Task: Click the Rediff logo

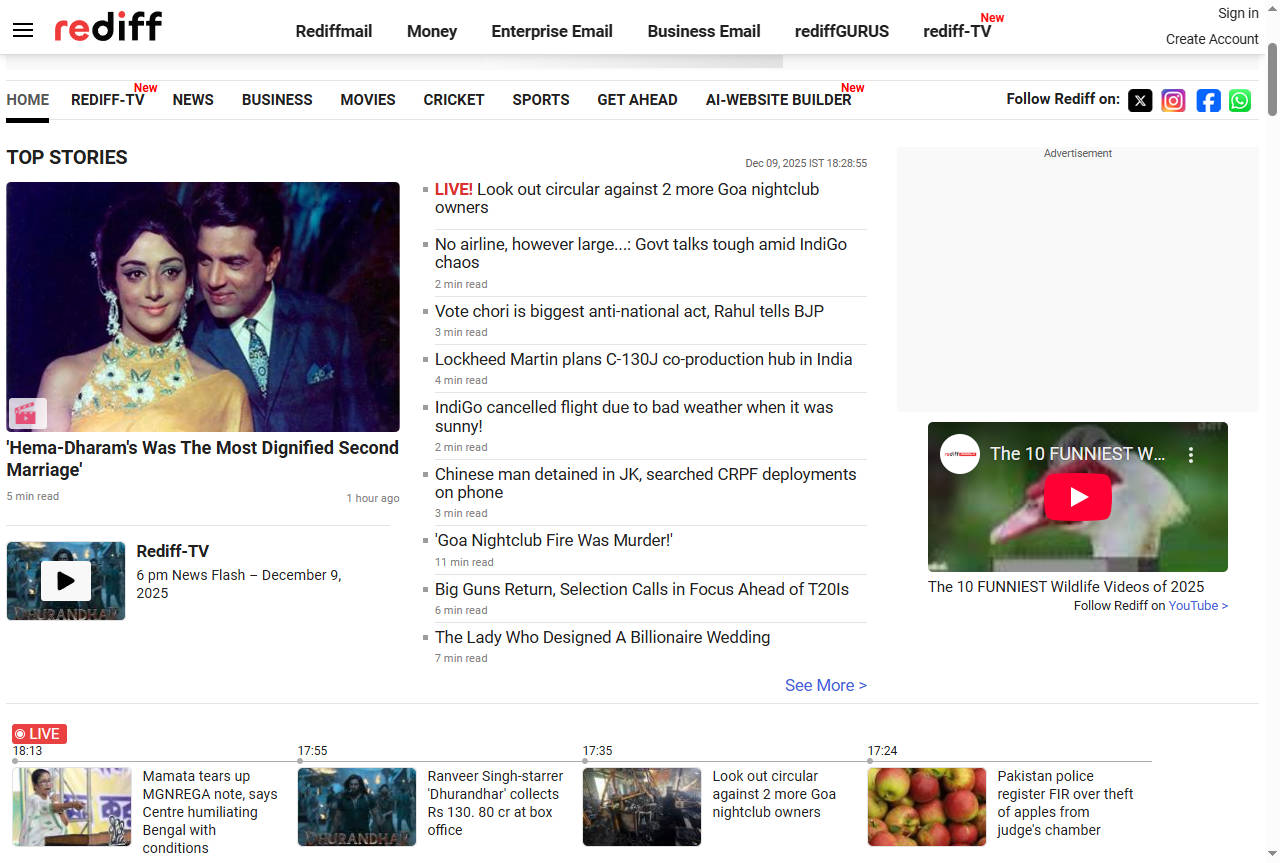Action: [x=107, y=27]
